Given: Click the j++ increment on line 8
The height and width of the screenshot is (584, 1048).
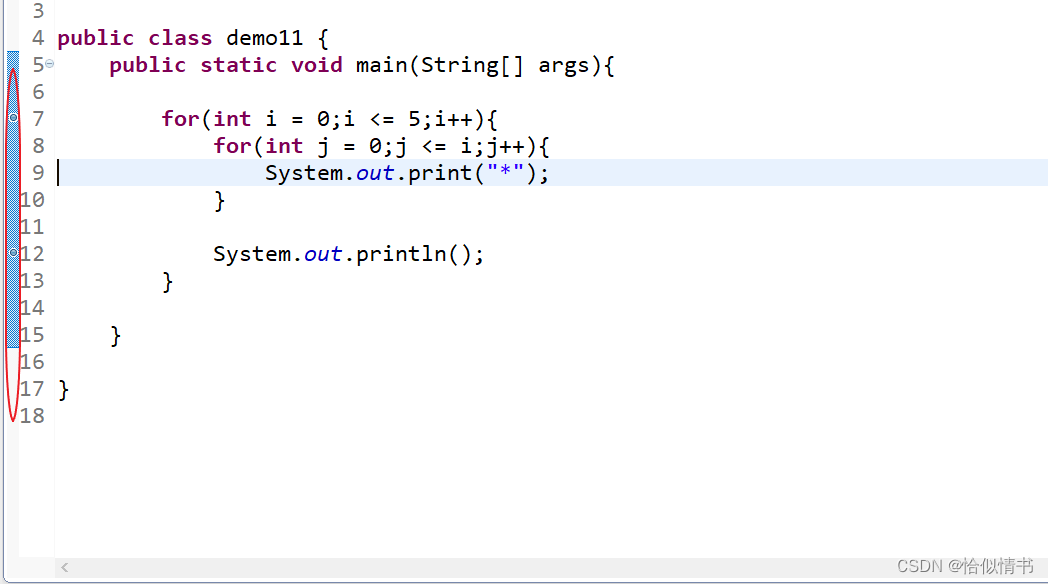Looking at the screenshot, I should click(x=505, y=146).
